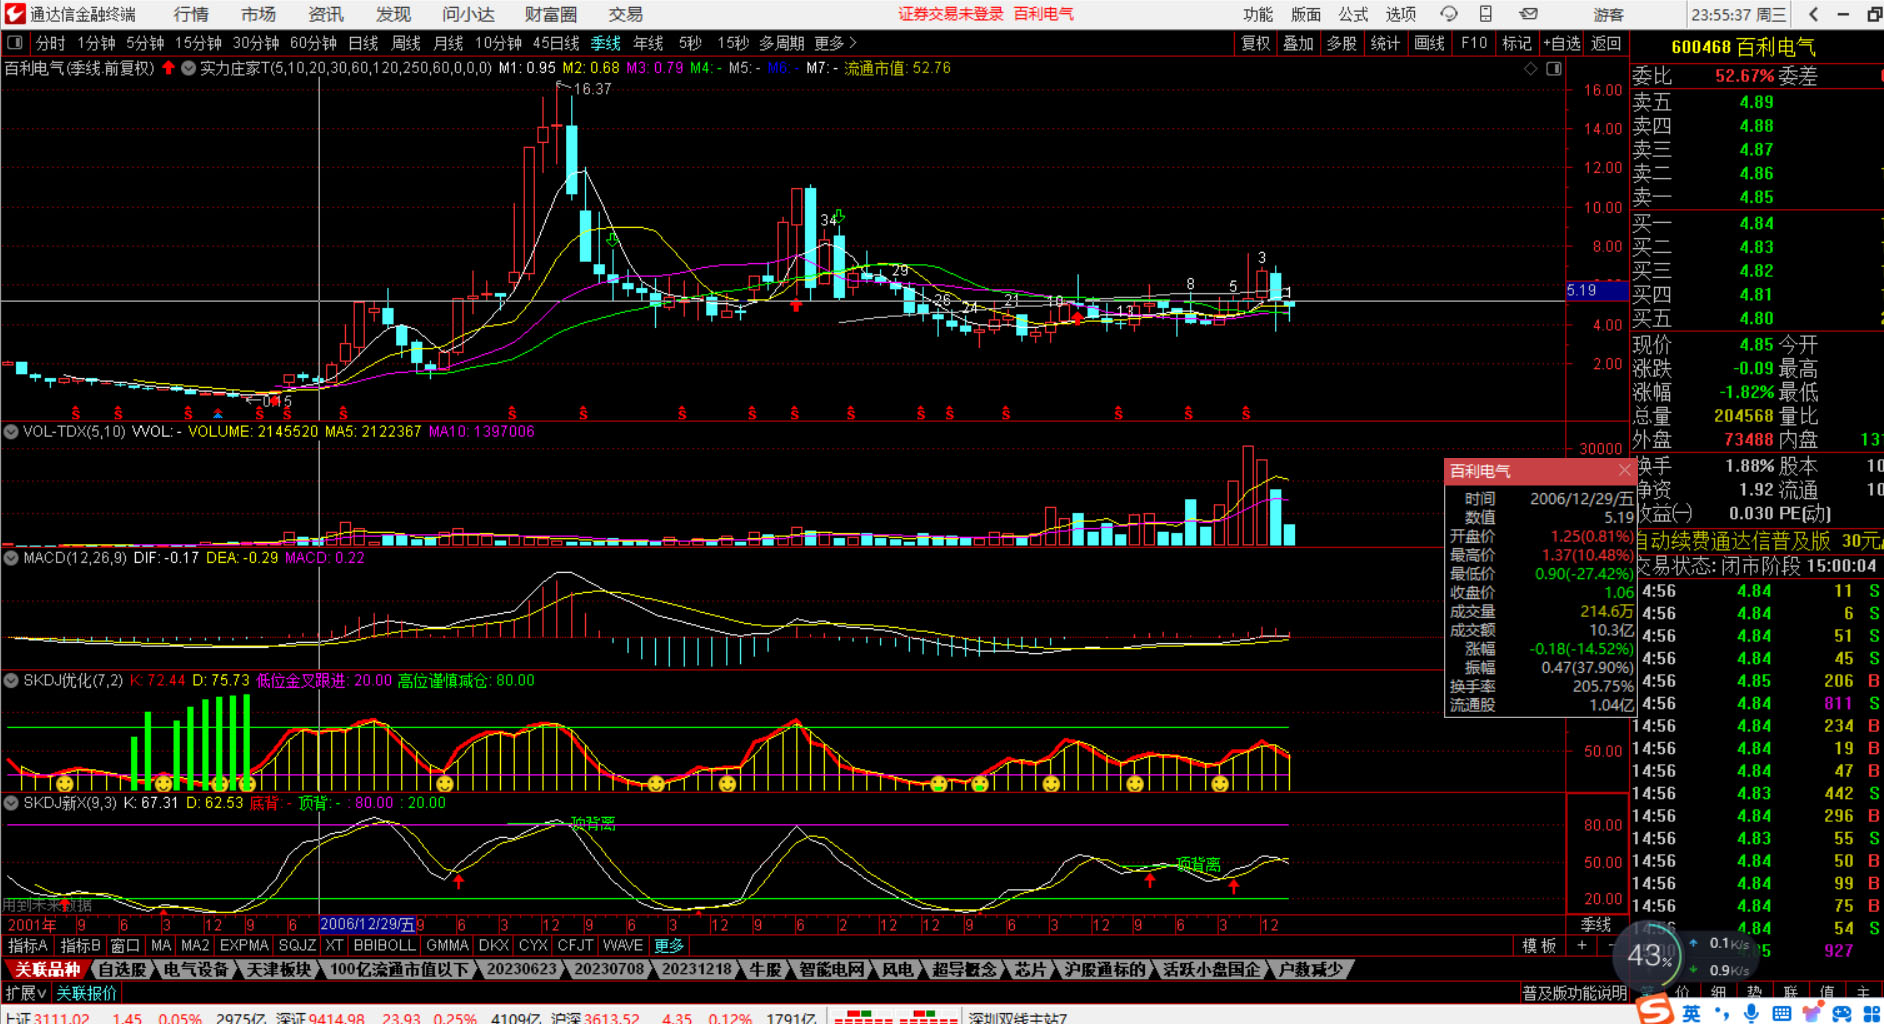Screen dimensions: 1884x1024
Task: Toggle the right info panel icon
Action: (x=1554, y=69)
